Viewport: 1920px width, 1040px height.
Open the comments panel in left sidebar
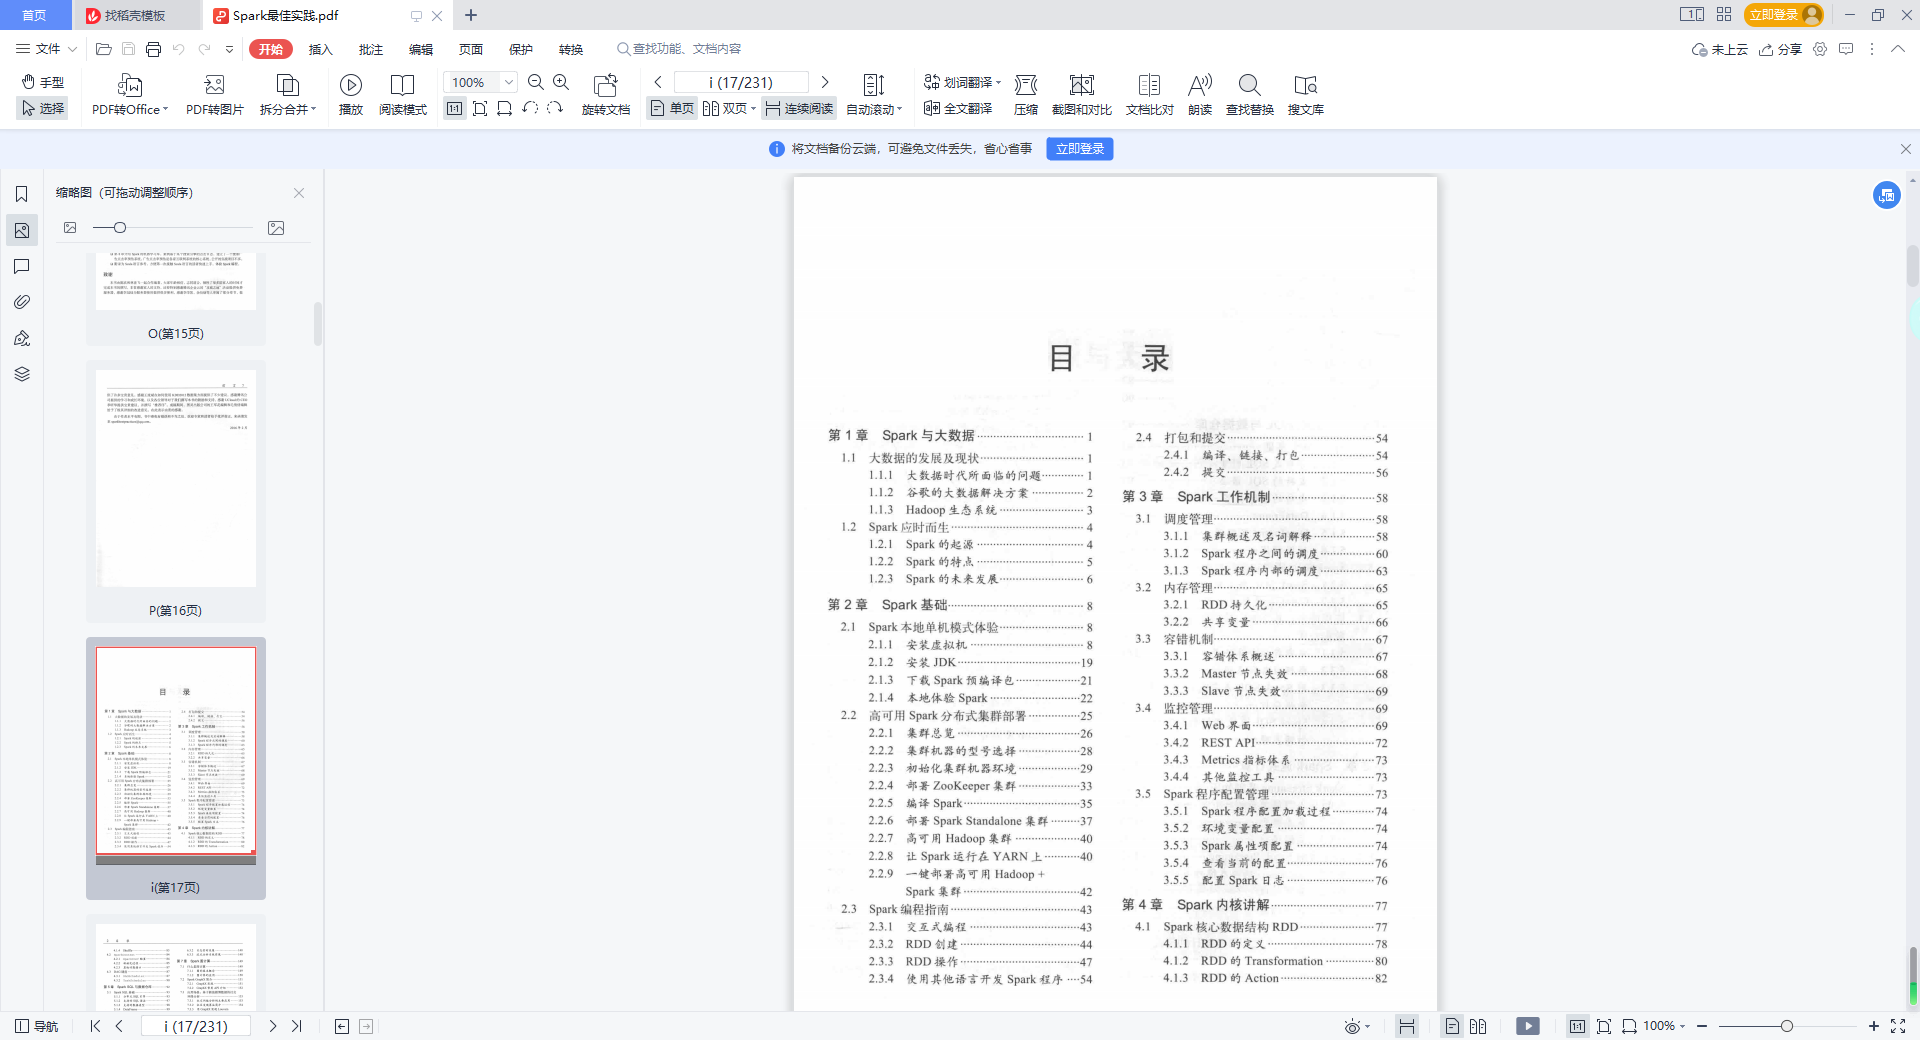tap(22, 266)
